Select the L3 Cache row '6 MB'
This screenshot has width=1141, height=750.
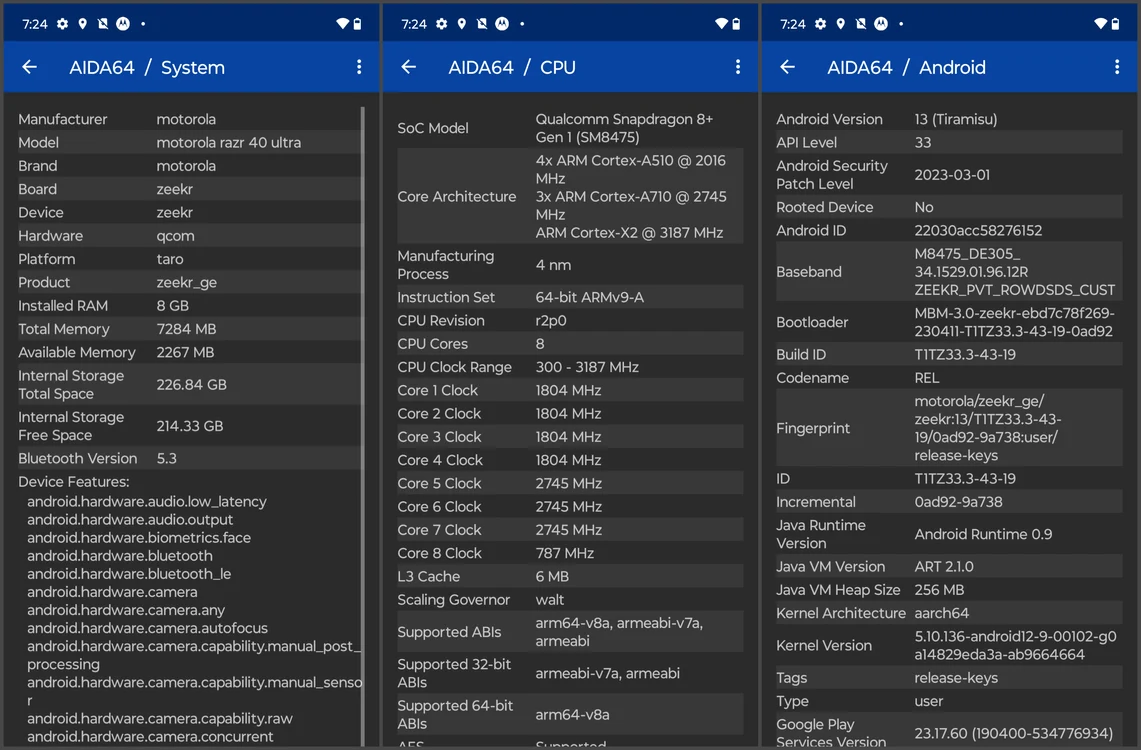(x=570, y=576)
